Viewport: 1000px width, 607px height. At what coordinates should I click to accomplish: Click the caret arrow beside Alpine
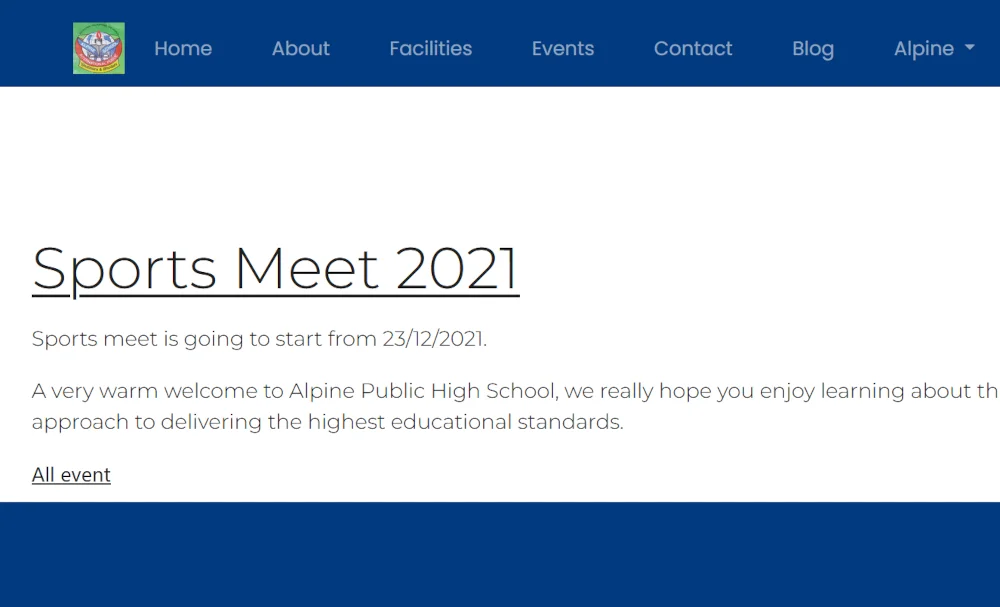point(969,47)
